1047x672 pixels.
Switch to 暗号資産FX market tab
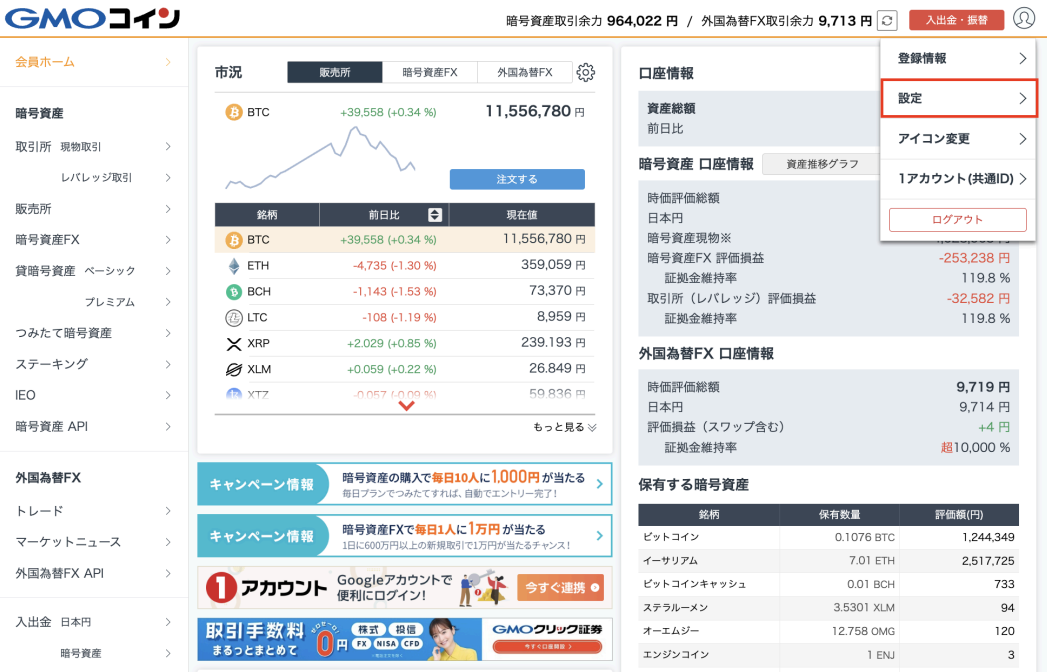click(429, 72)
